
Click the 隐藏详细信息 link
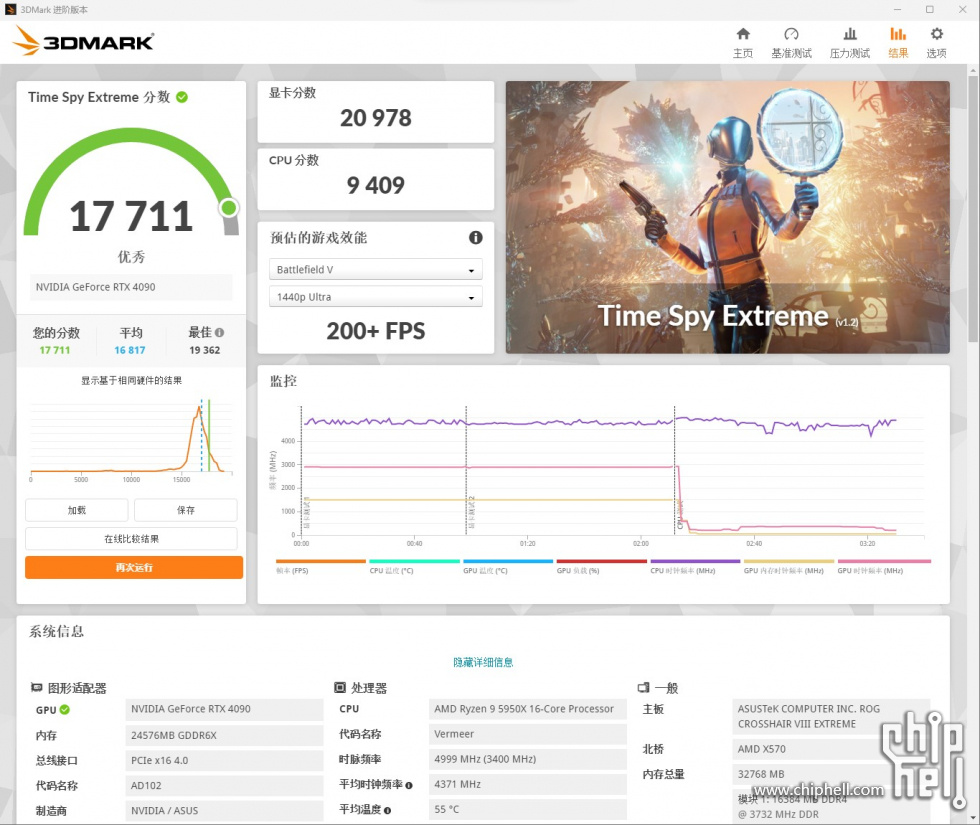pos(483,662)
